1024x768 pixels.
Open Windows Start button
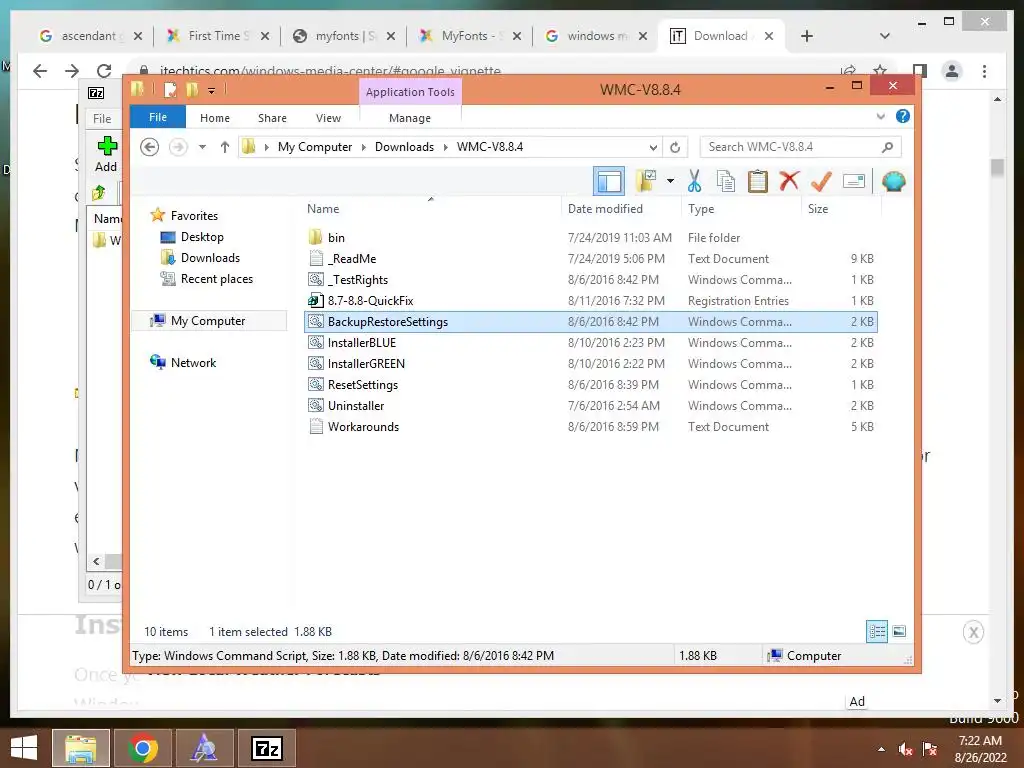(24, 748)
